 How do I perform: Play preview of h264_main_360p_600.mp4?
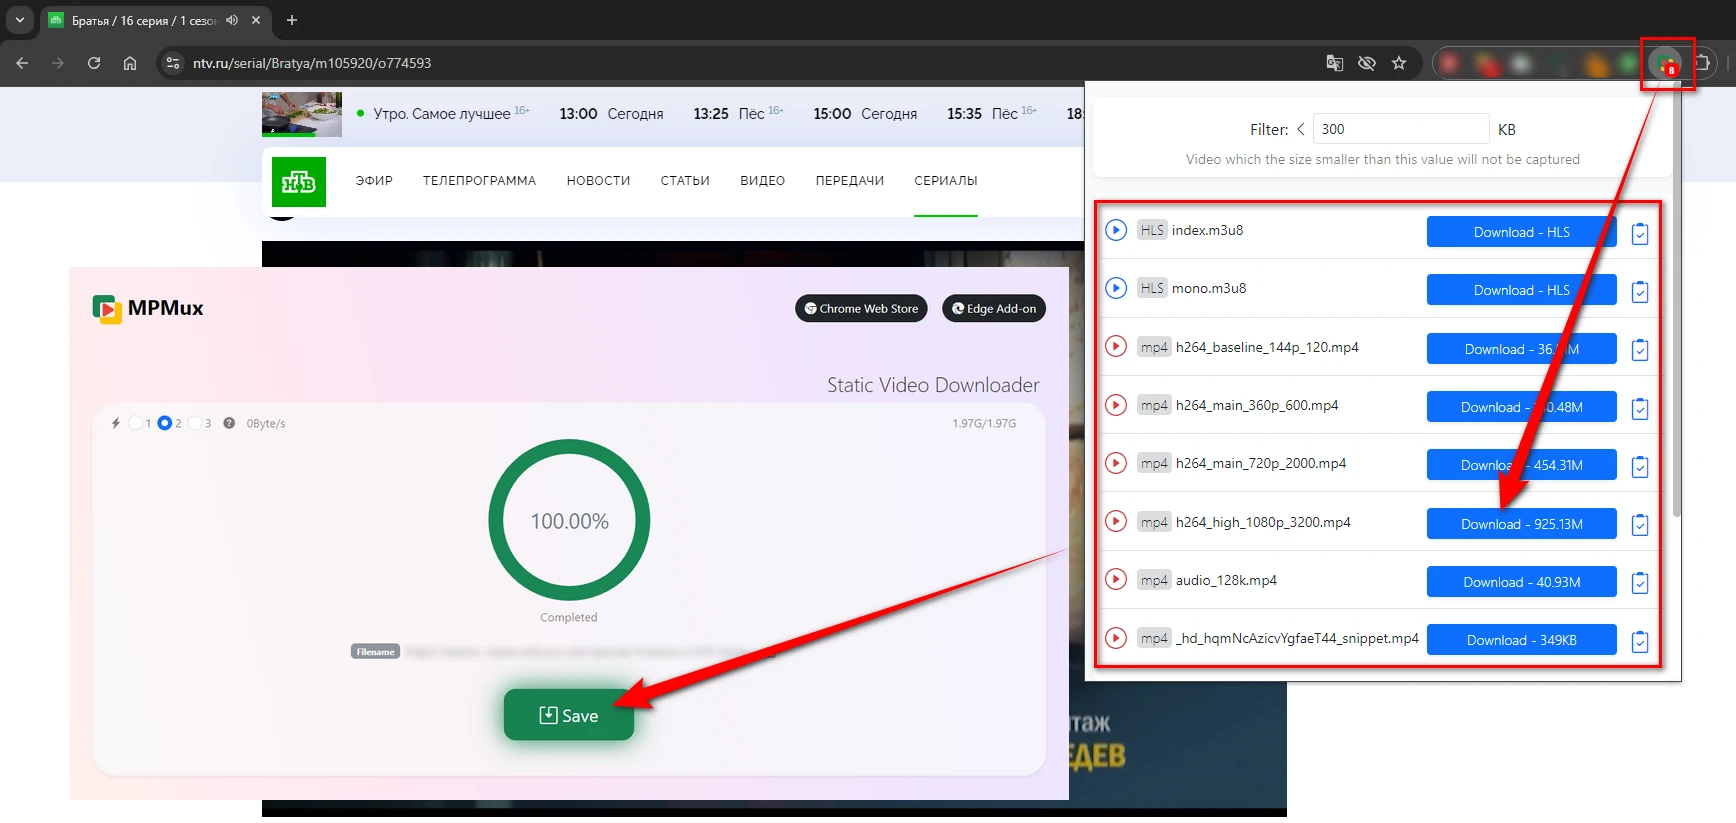[x=1116, y=405]
